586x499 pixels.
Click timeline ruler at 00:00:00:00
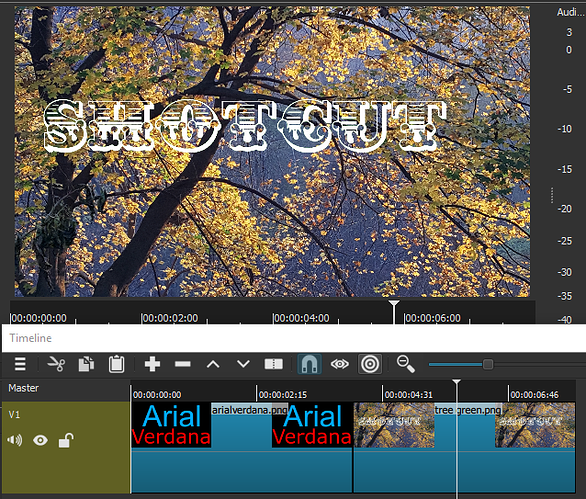pyautogui.click(x=157, y=395)
